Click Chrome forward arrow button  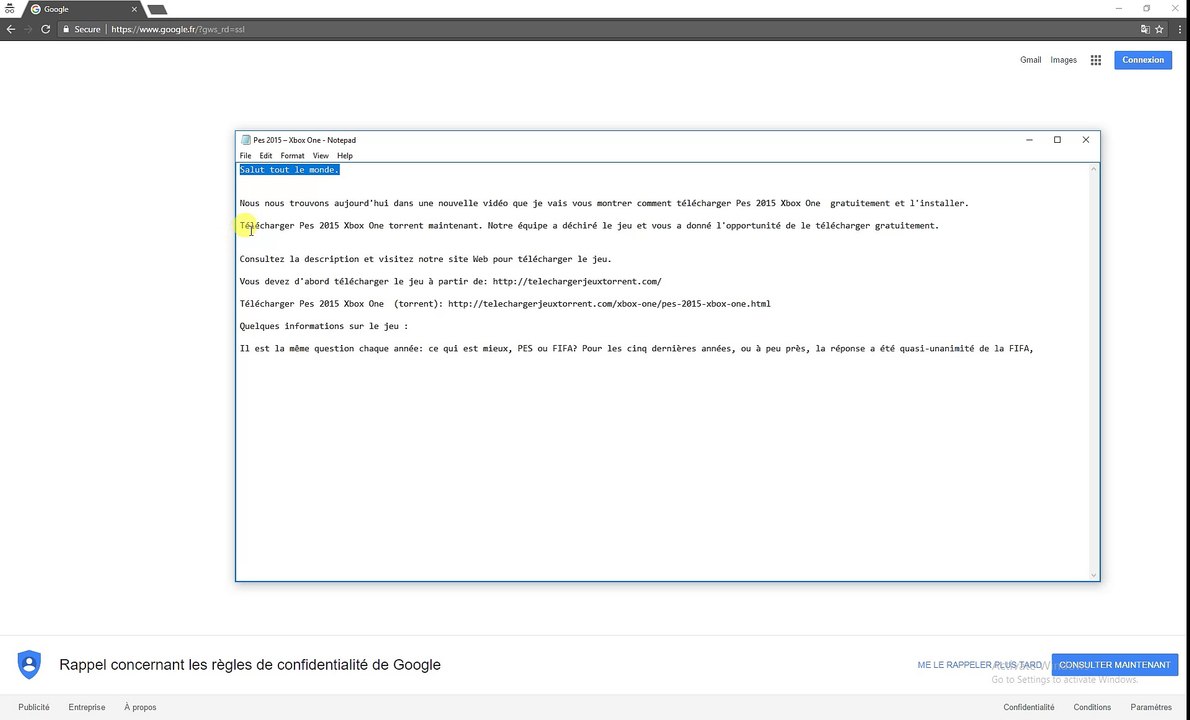coord(28,30)
